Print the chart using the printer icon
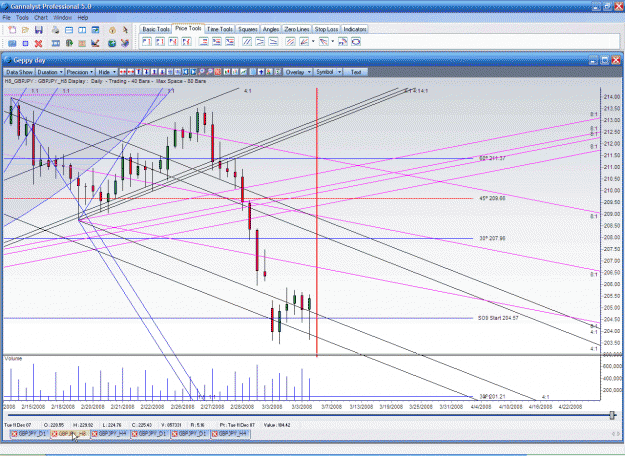 click(x=56, y=30)
